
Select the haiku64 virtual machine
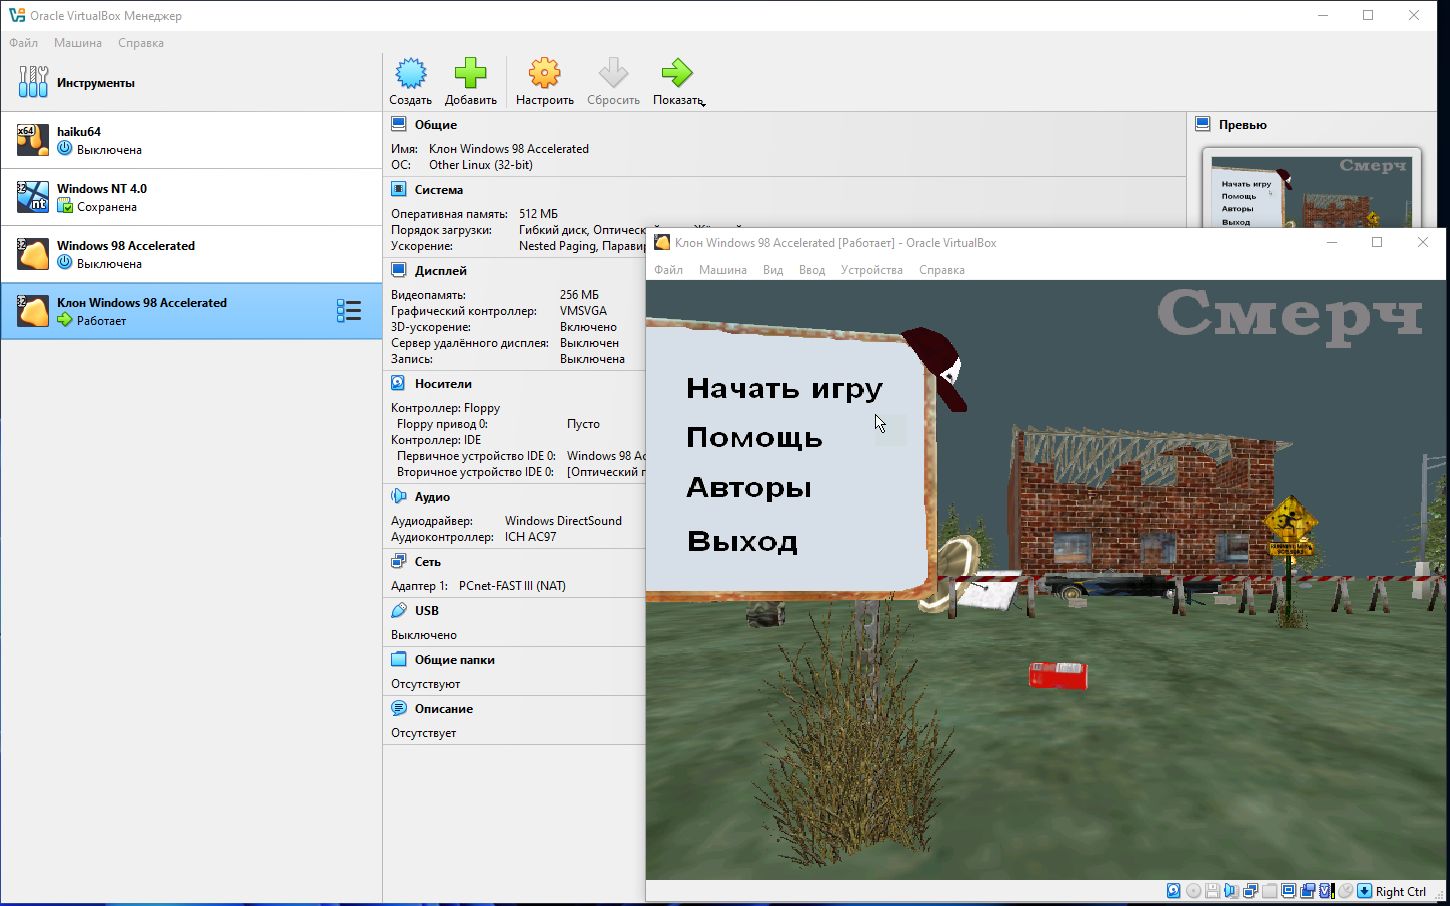tap(190, 140)
